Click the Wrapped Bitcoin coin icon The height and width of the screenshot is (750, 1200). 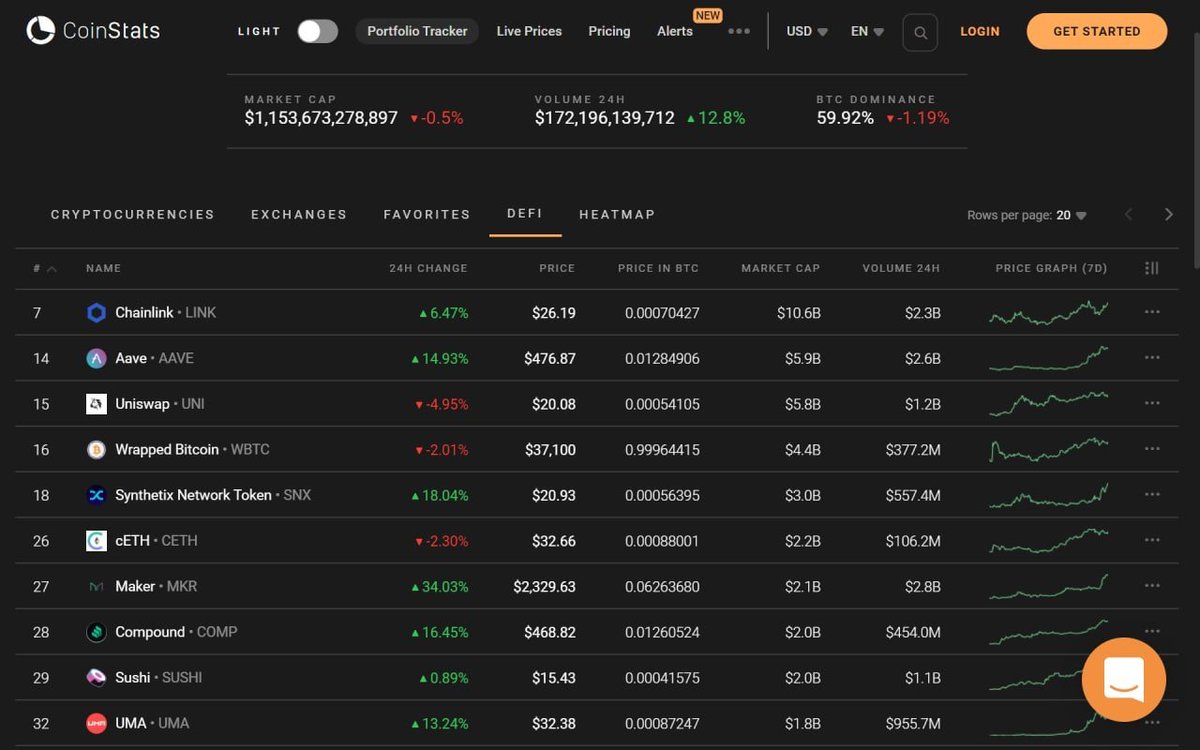[96, 450]
